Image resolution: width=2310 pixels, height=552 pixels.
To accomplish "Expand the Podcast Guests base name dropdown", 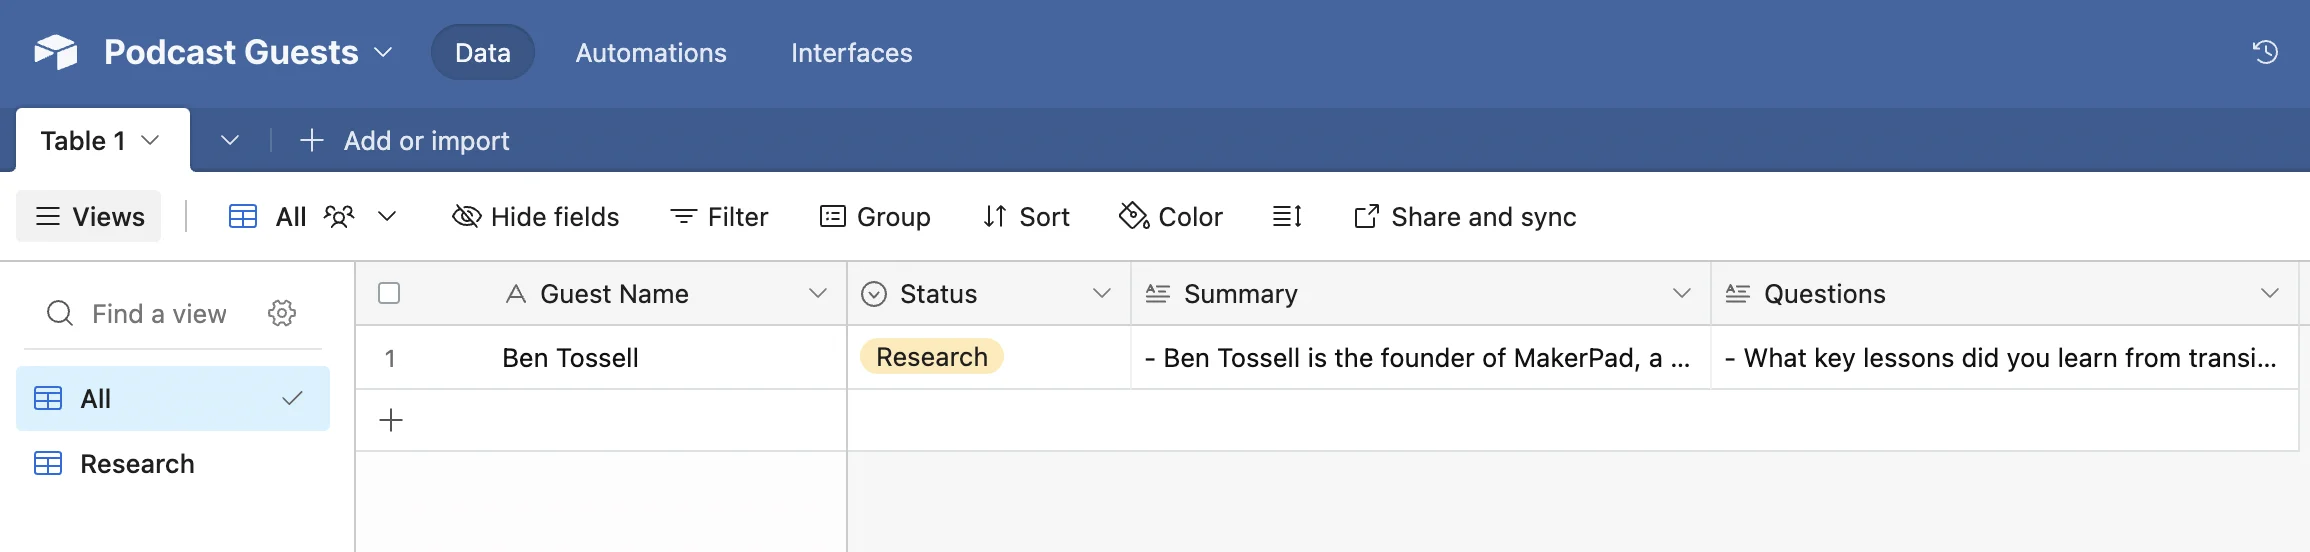I will tap(383, 52).
